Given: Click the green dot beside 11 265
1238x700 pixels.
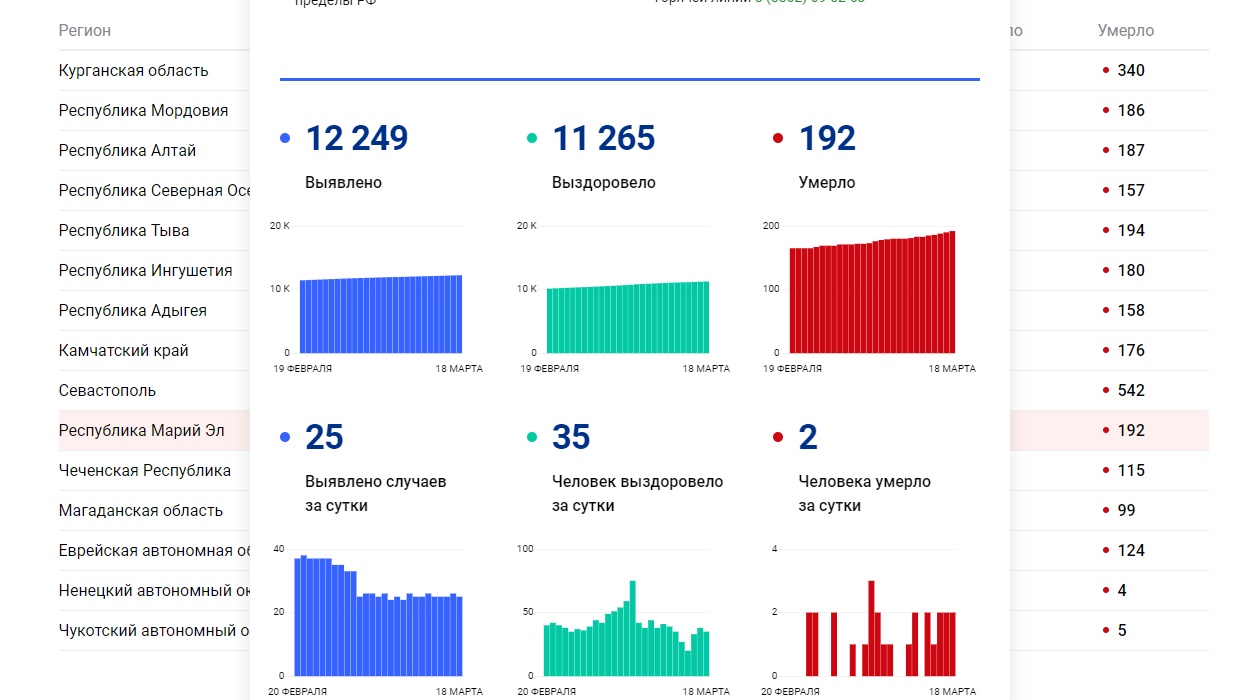Looking at the screenshot, I should 532,139.
